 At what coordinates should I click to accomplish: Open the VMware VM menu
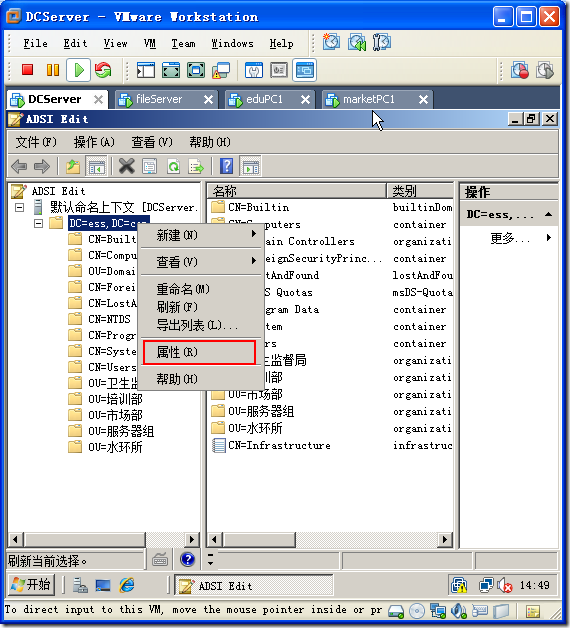(150, 43)
